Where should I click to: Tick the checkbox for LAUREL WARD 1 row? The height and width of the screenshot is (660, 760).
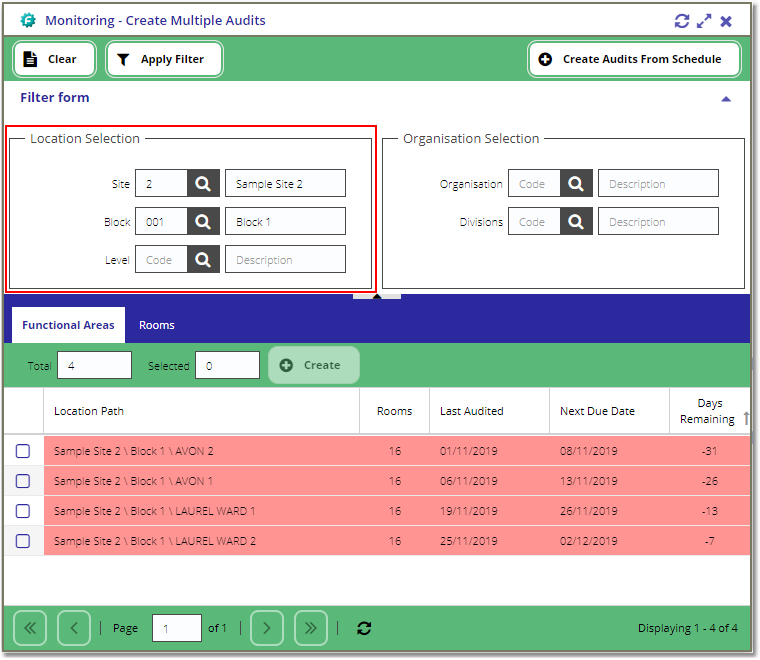[x=23, y=511]
